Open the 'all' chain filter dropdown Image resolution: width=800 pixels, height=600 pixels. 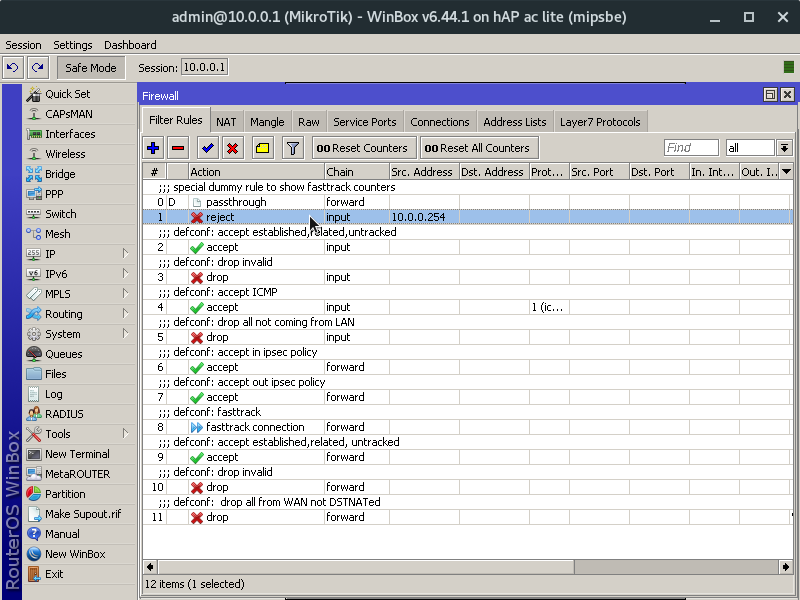(784, 148)
